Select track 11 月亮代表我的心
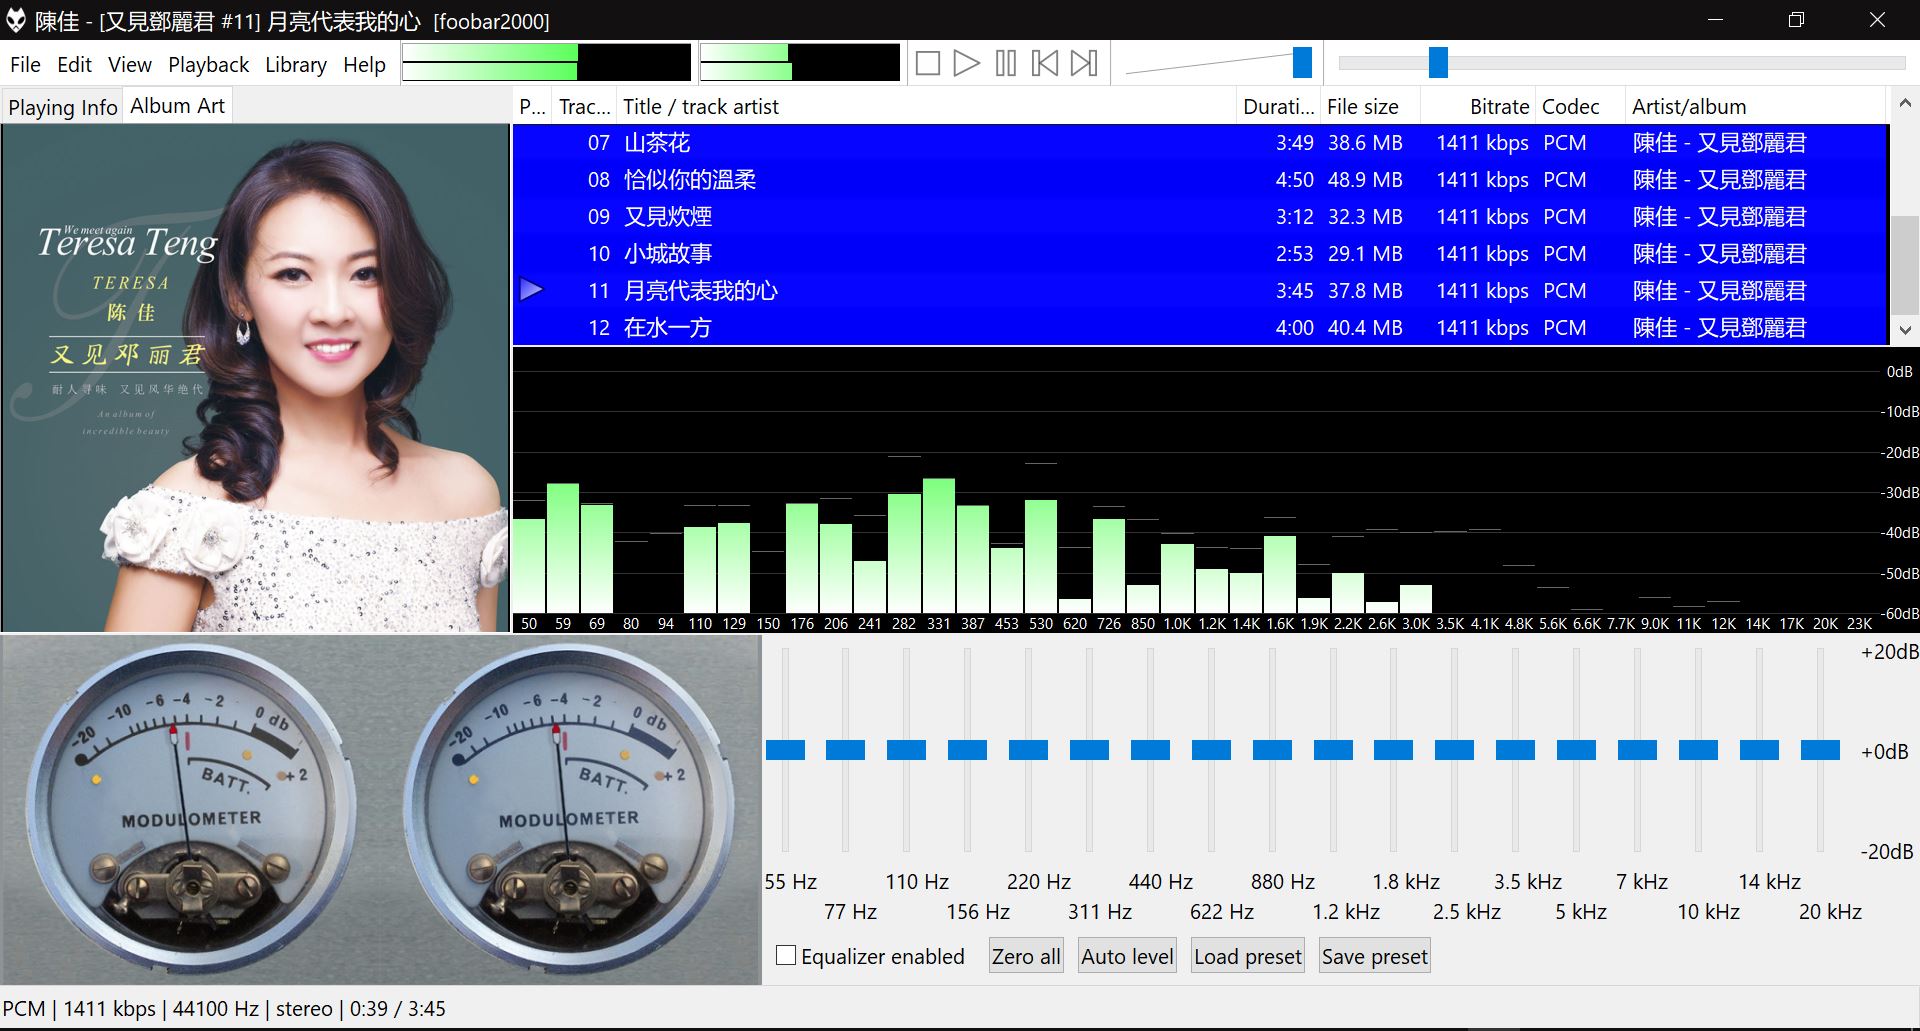Viewport: 1920px width, 1031px height. 1200,291
